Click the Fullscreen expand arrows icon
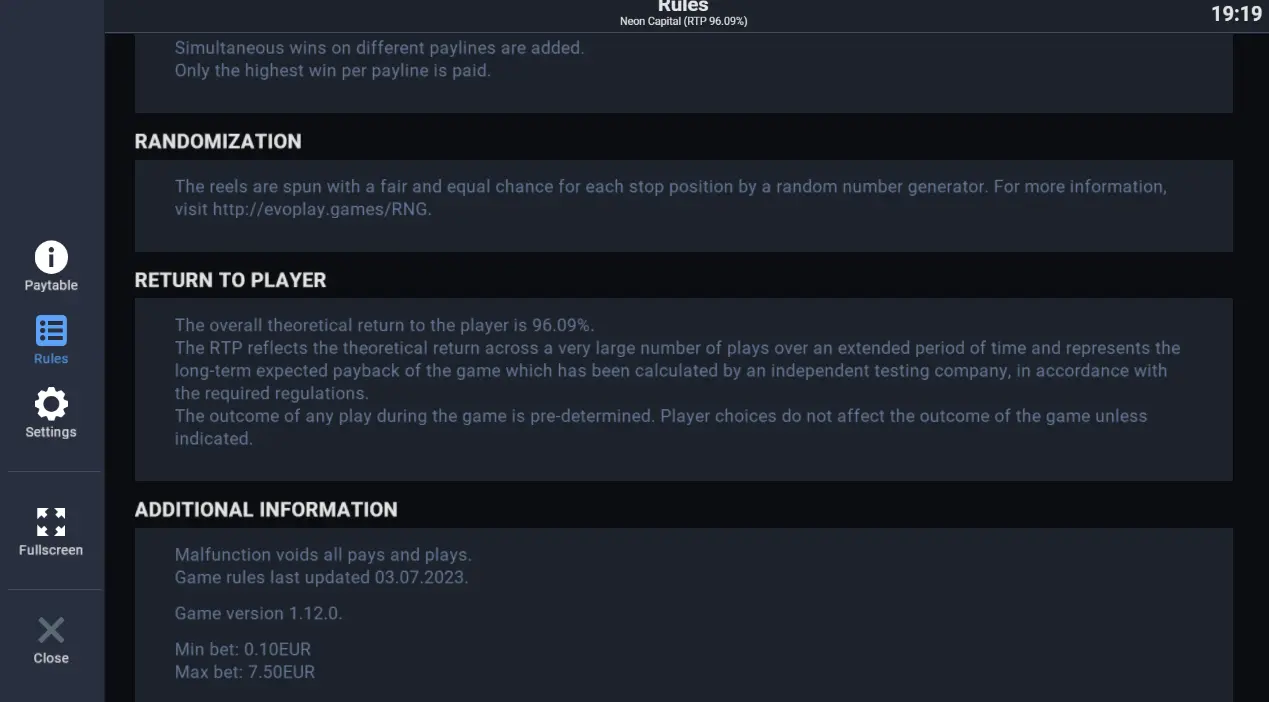 51,522
